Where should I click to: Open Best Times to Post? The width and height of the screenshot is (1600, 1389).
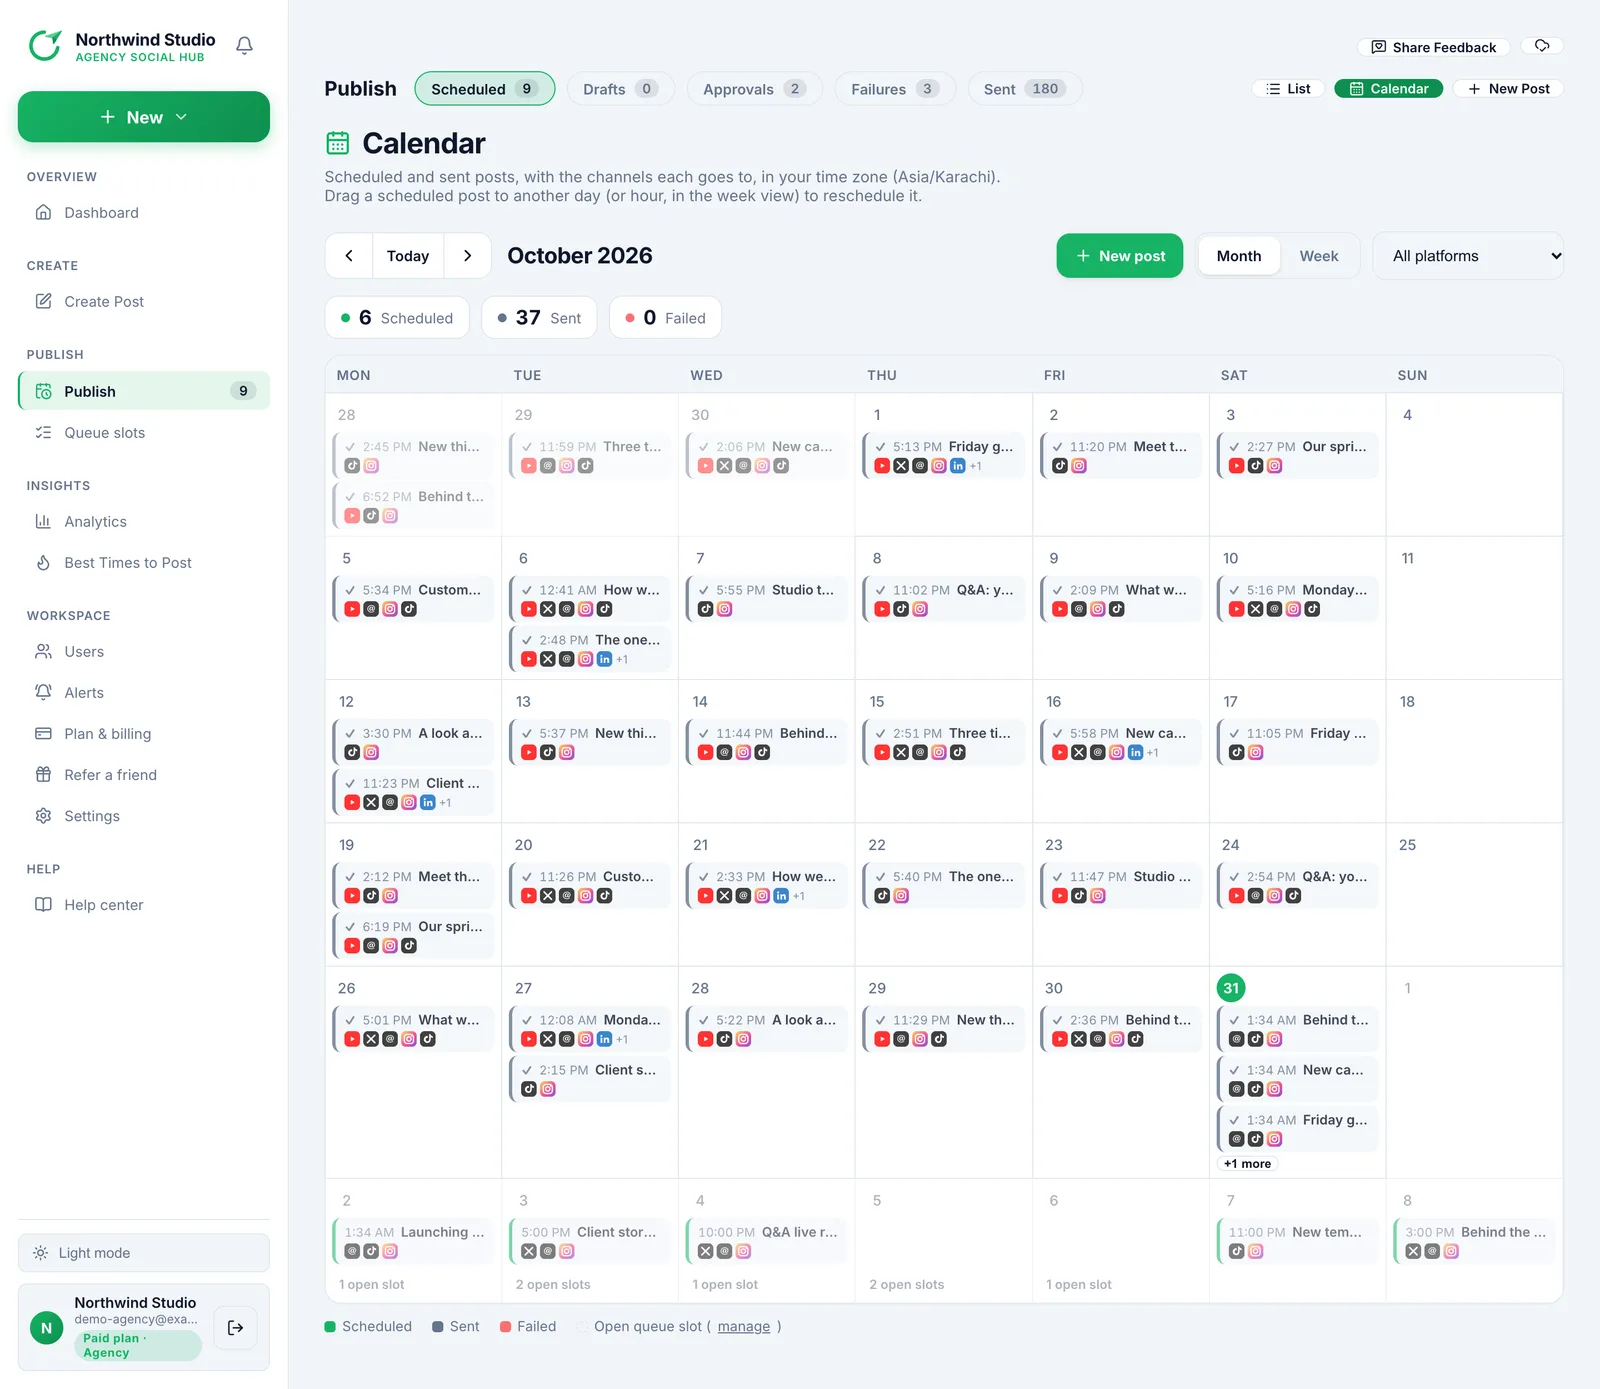pyautogui.click(x=144, y=563)
